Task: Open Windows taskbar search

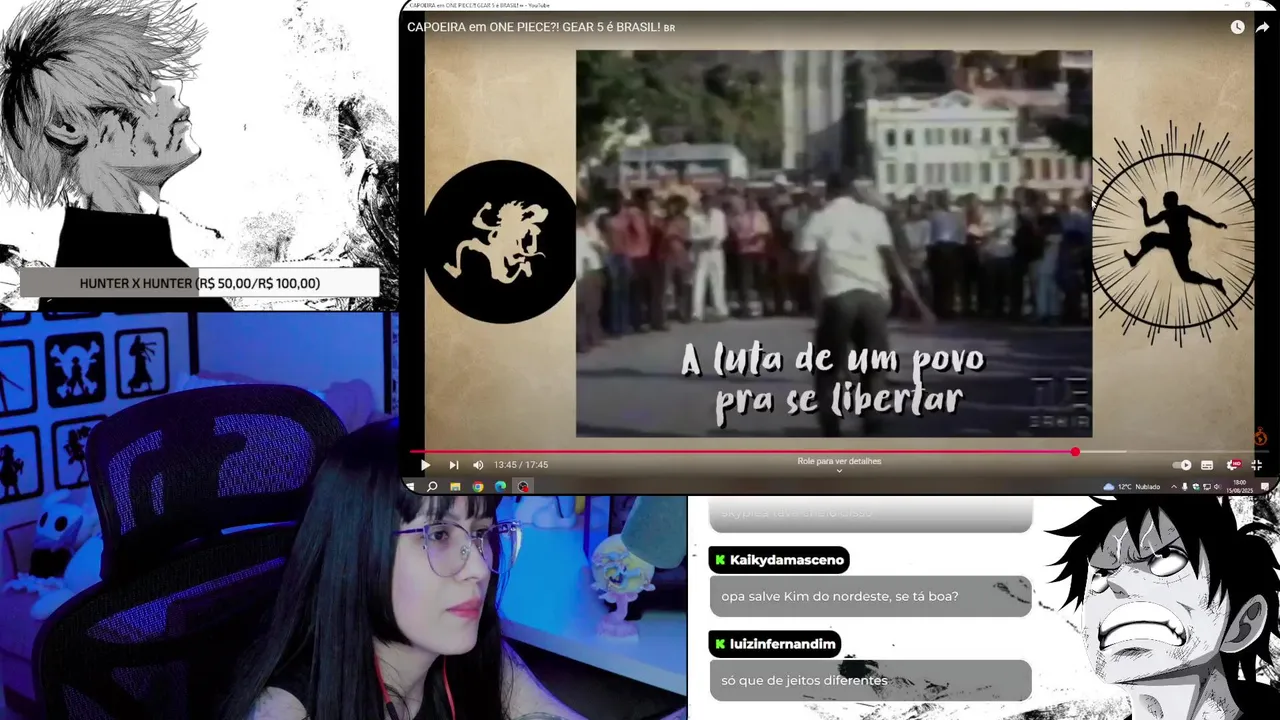Action: coord(432,487)
